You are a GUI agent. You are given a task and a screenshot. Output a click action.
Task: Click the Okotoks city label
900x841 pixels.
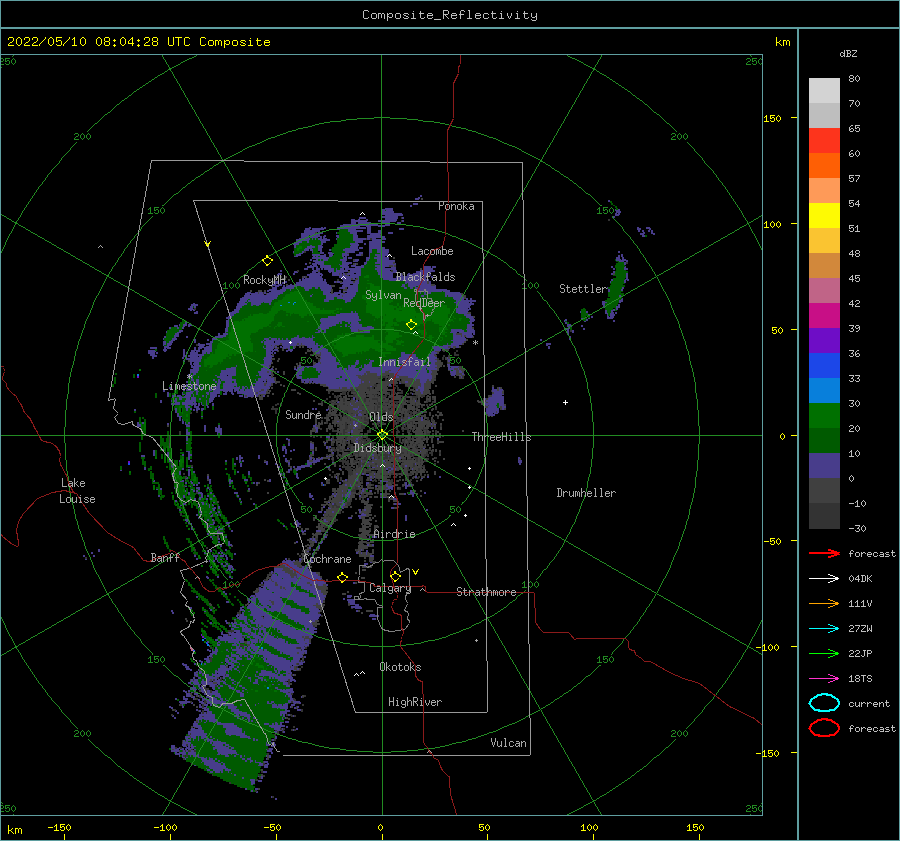[x=400, y=667]
